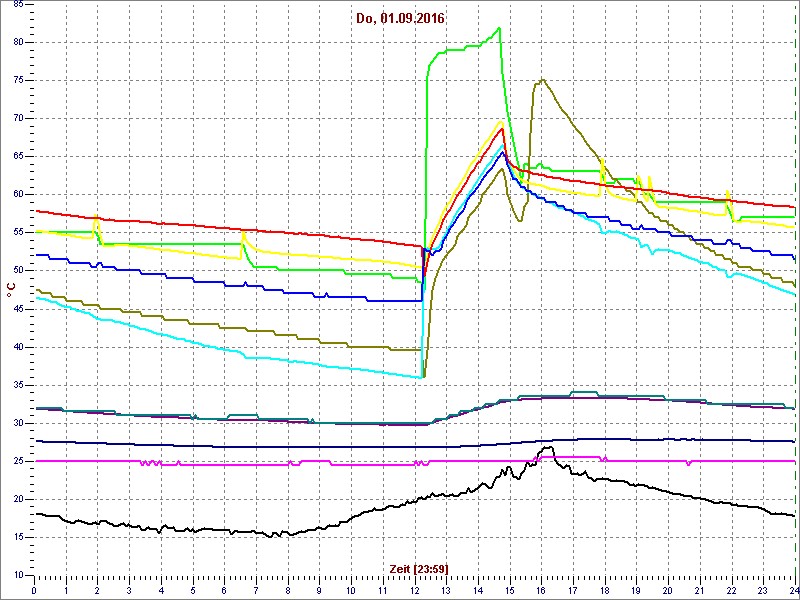The width and height of the screenshot is (800, 600).
Task: Click hour 21 on the time axis
Action: click(701, 591)
